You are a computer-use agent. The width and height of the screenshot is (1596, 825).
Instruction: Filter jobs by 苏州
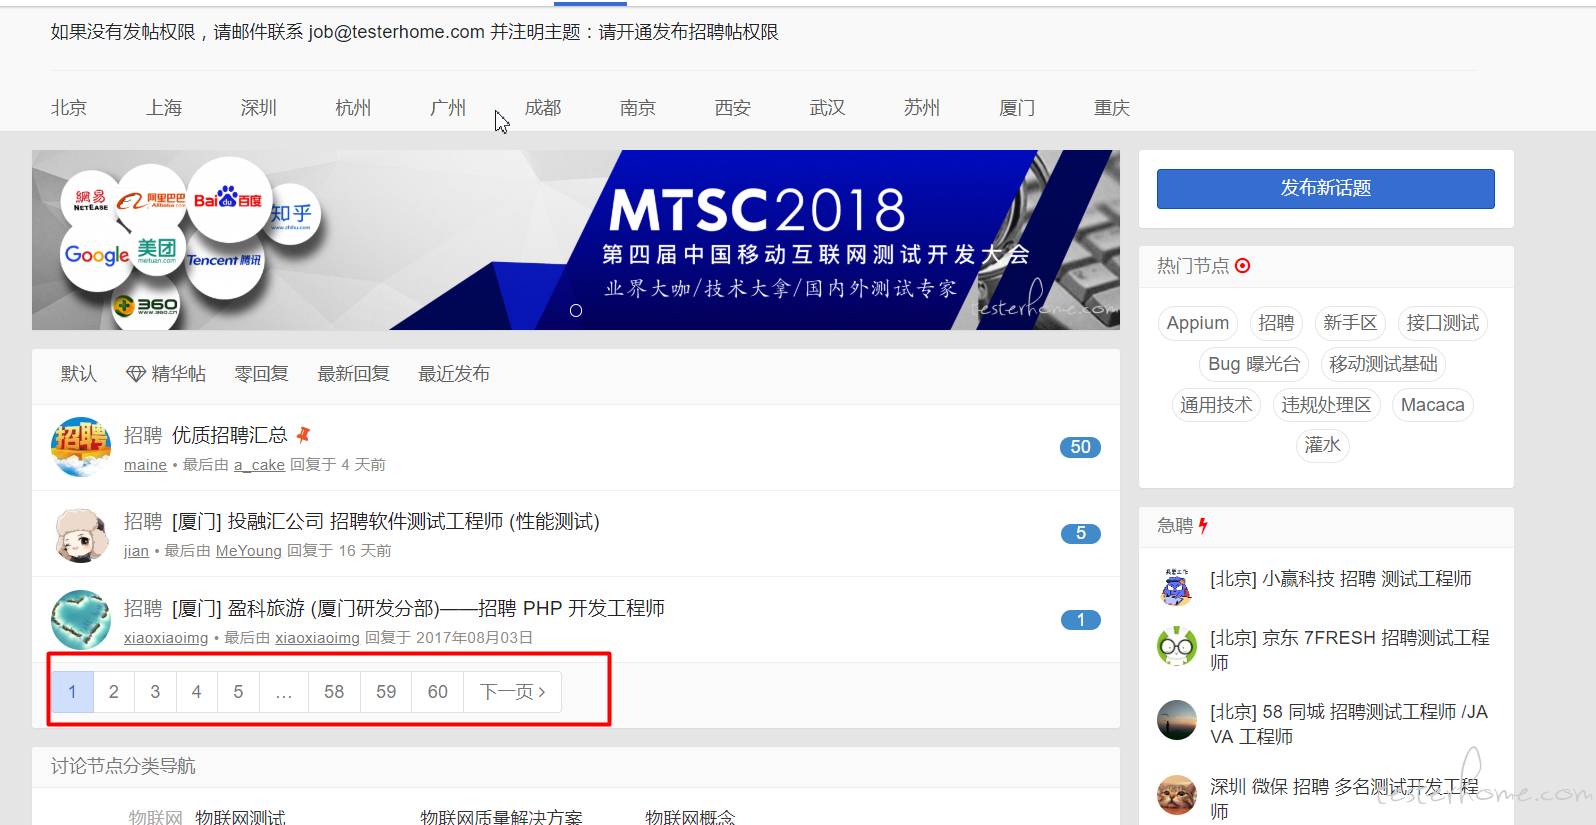(922, 108)
